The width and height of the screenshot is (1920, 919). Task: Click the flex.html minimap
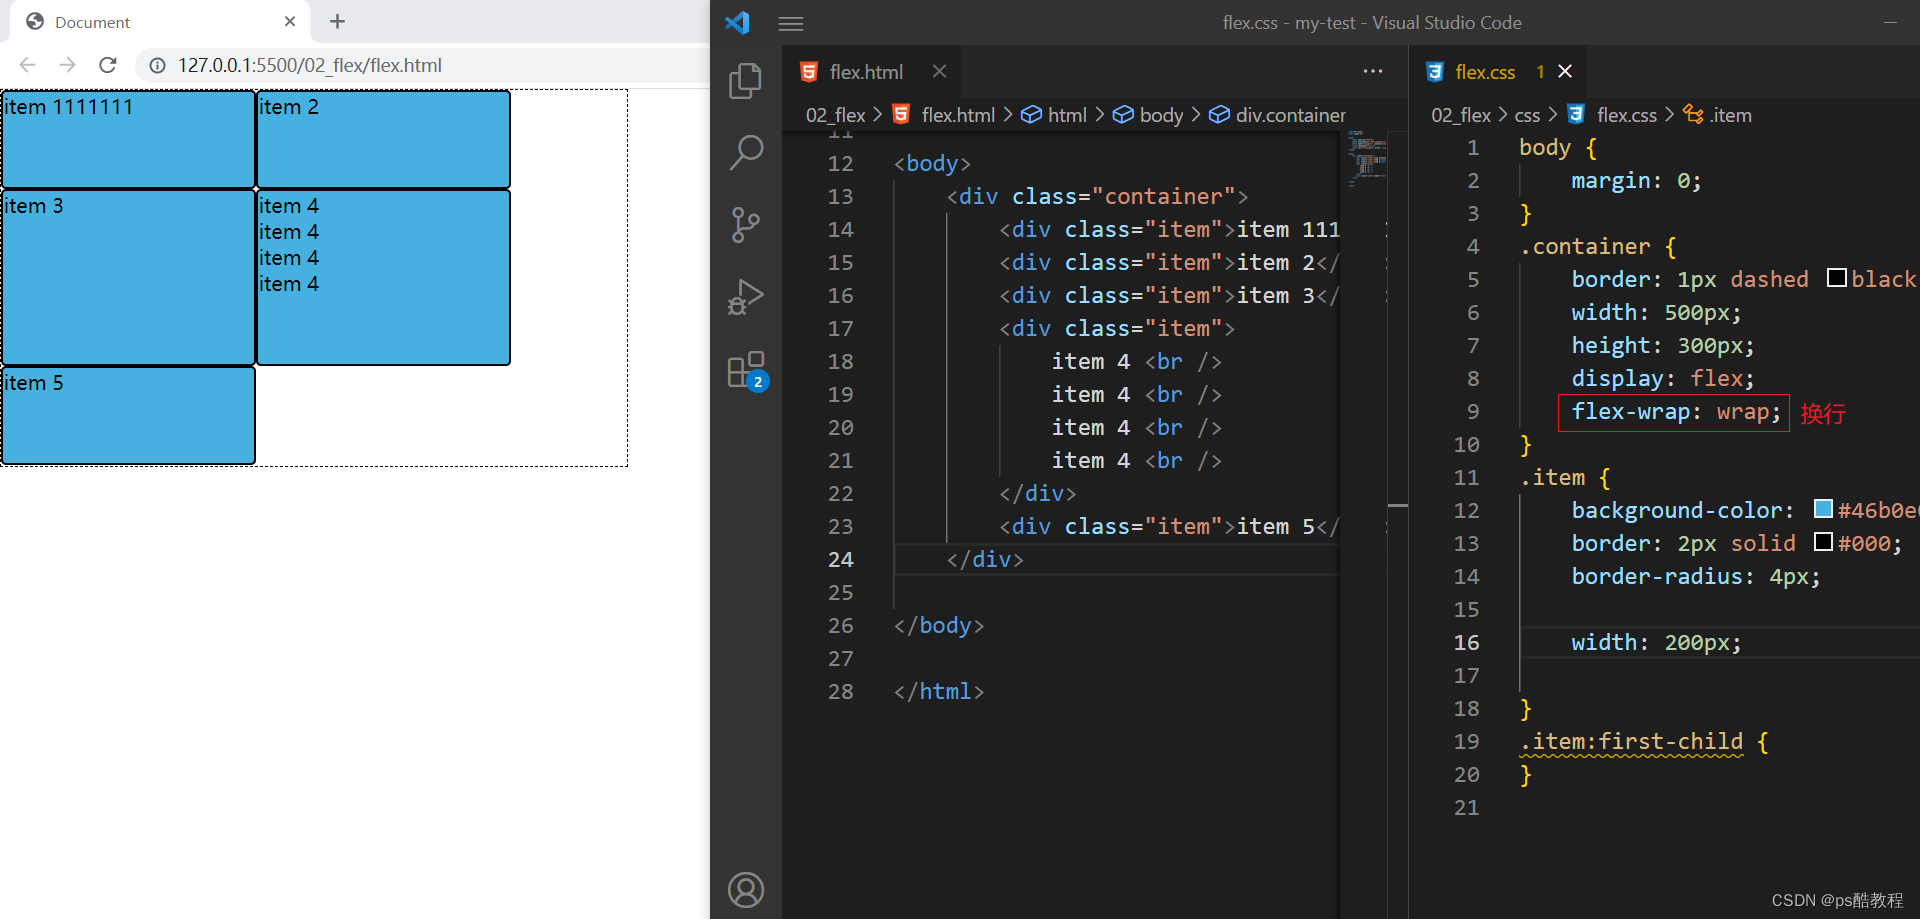(1366, 160)
